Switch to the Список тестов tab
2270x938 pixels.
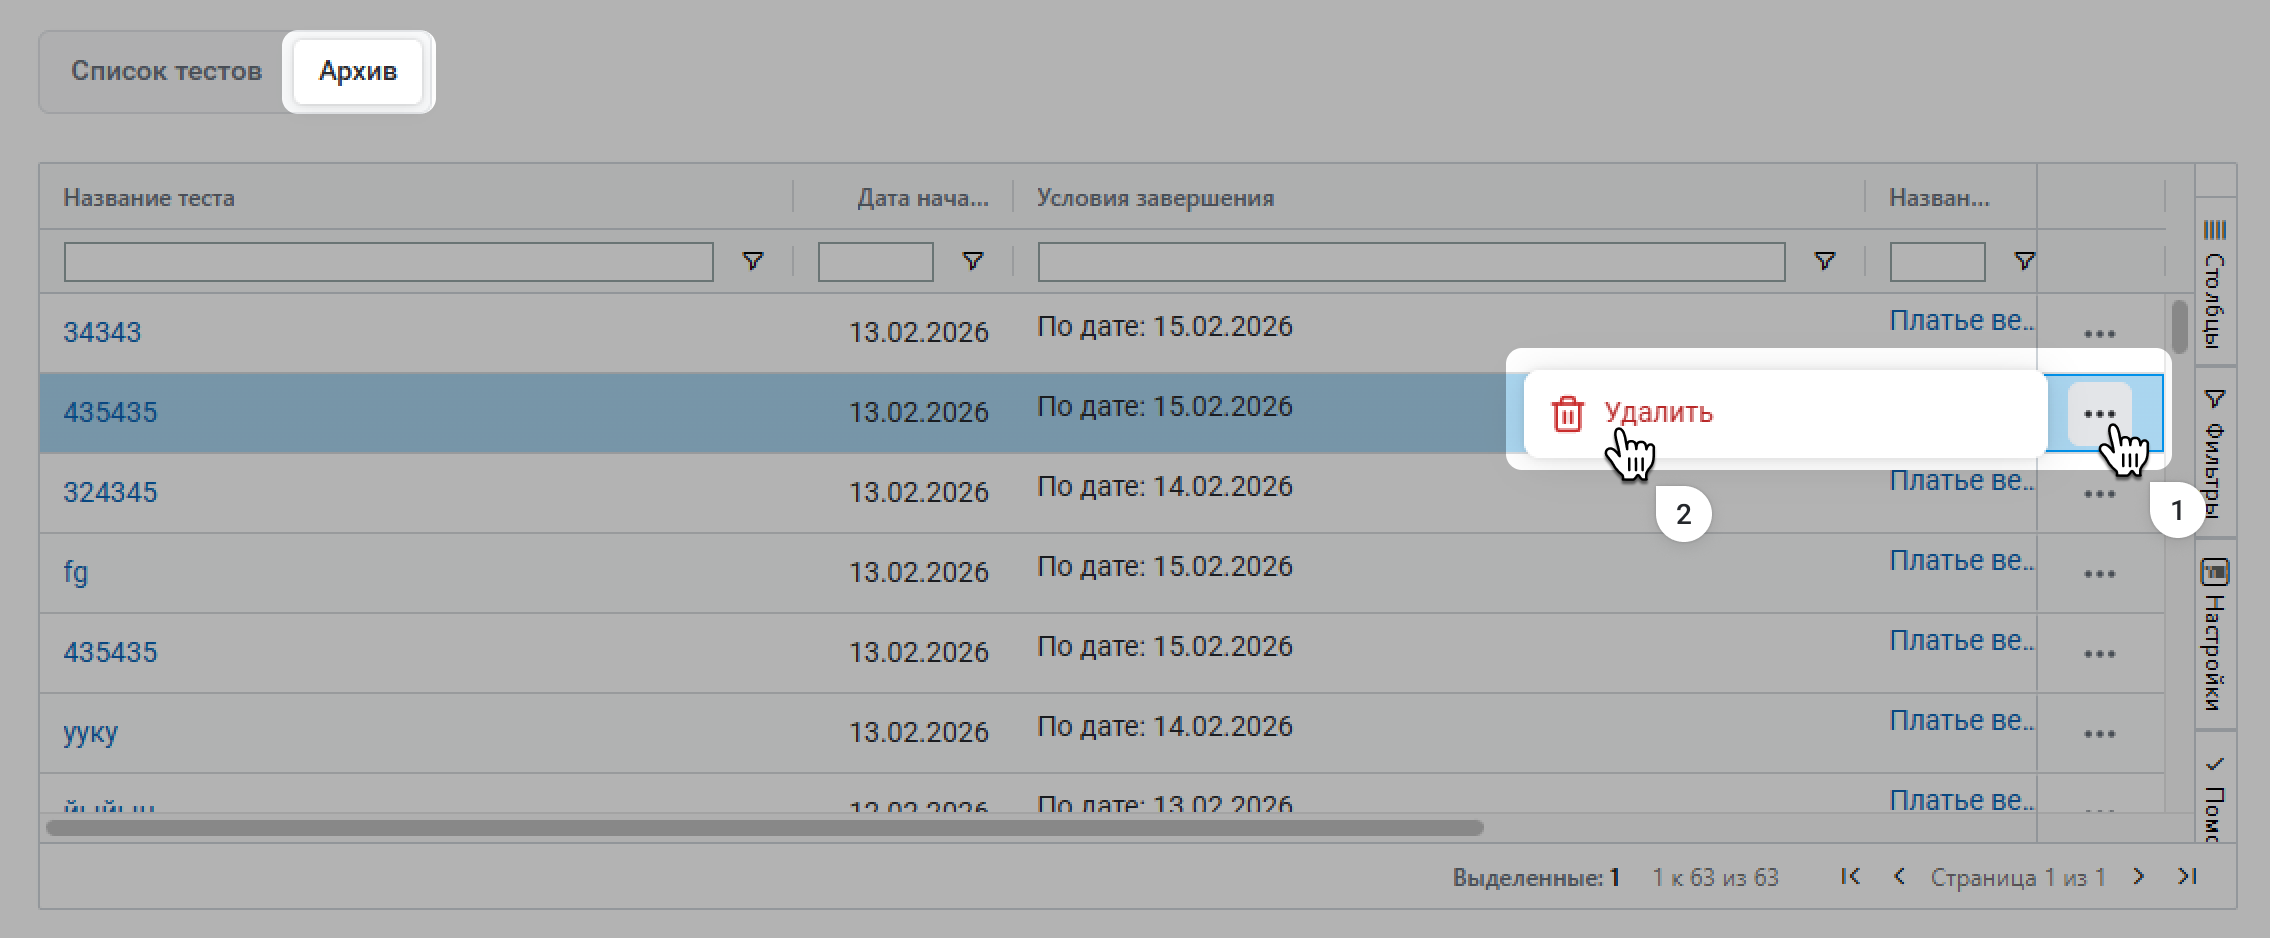tap(166, 72)
